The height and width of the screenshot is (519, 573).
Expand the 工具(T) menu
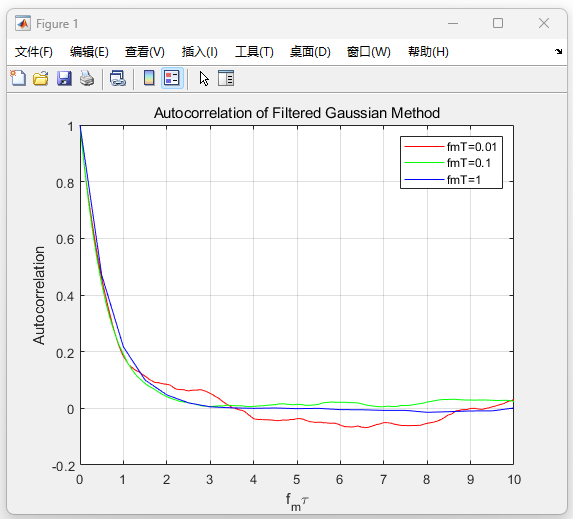[x=254, y=52]
